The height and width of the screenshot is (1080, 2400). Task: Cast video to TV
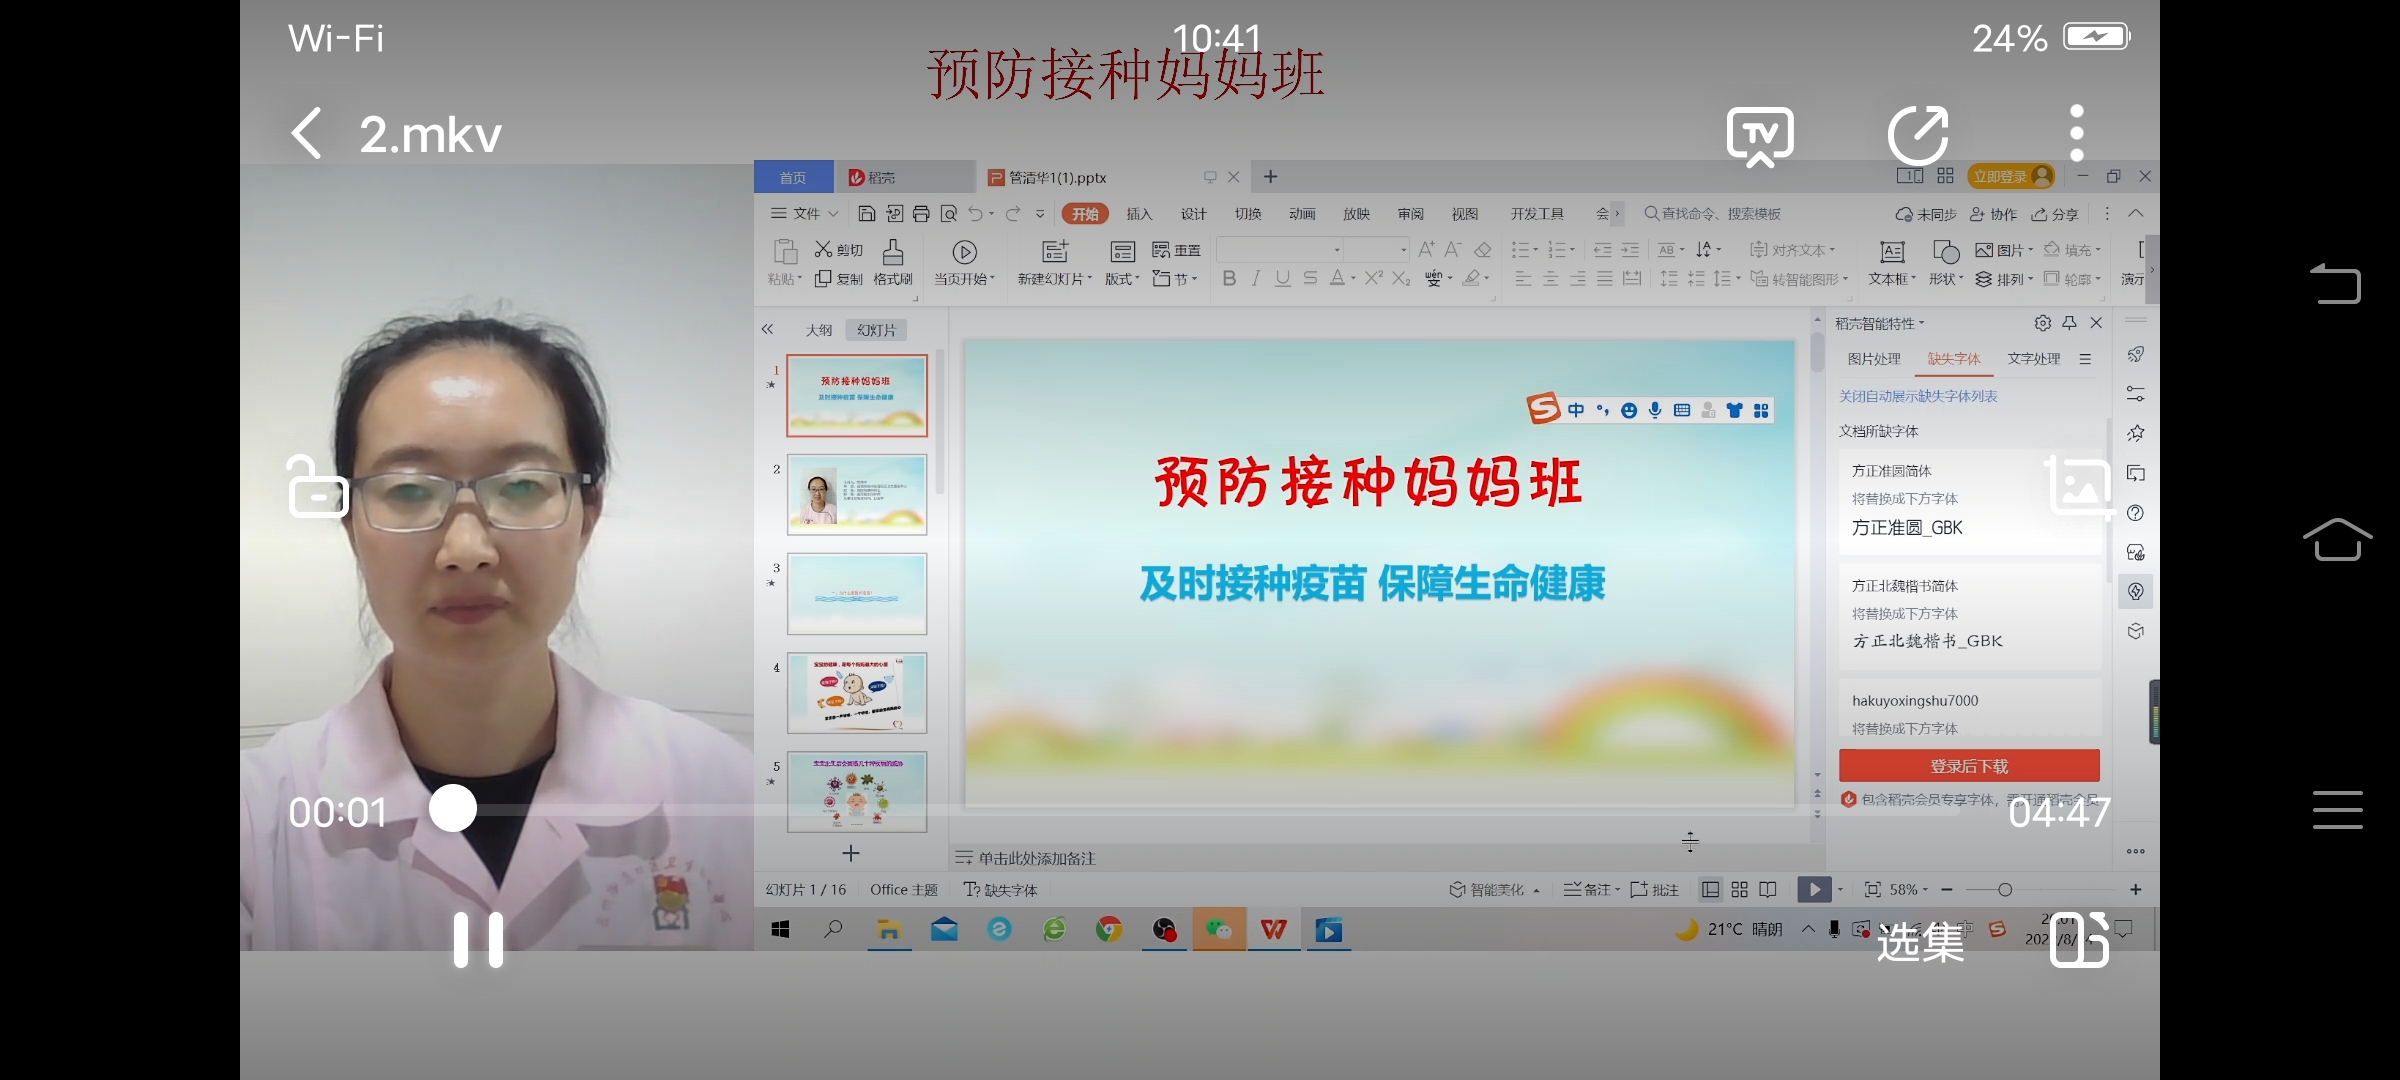(1760, 137)
